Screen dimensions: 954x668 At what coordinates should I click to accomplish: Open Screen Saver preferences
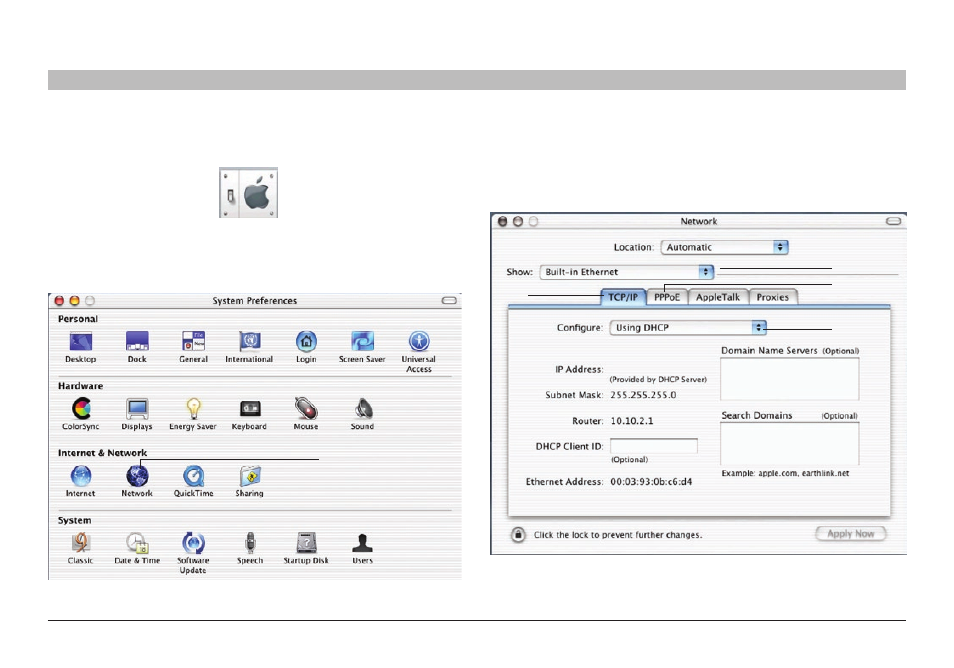(362, 341)
